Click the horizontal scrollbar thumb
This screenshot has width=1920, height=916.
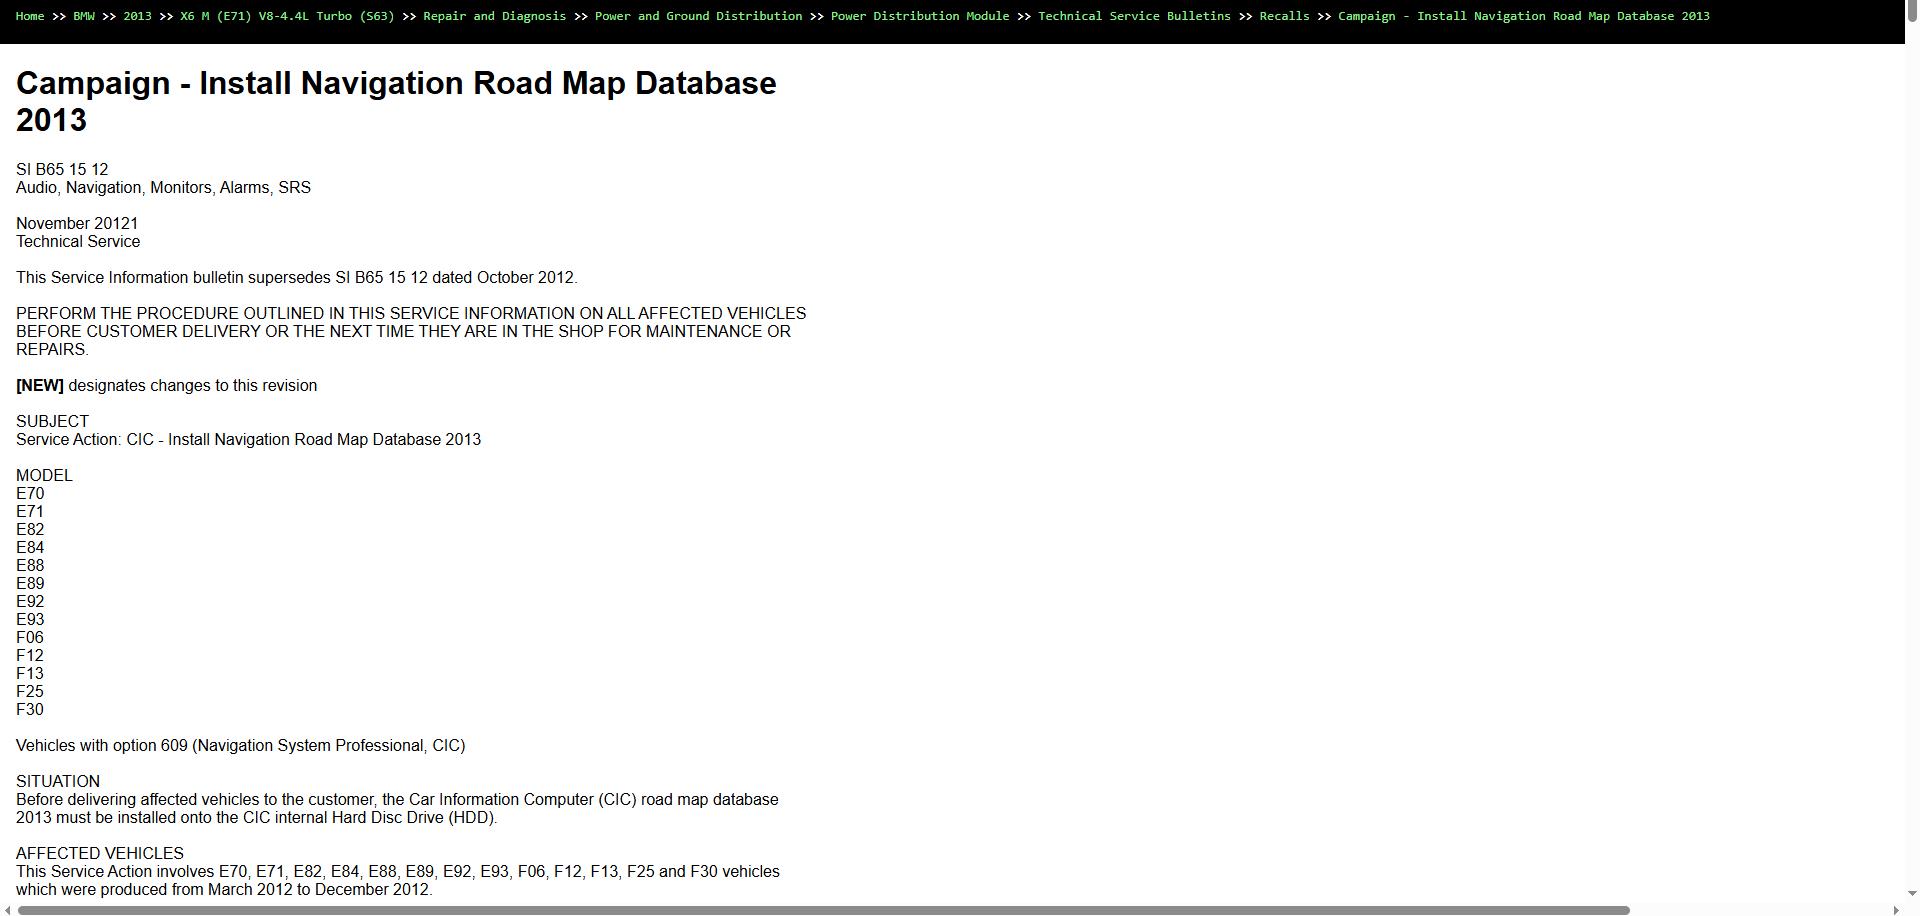click(x=824, y=910)
